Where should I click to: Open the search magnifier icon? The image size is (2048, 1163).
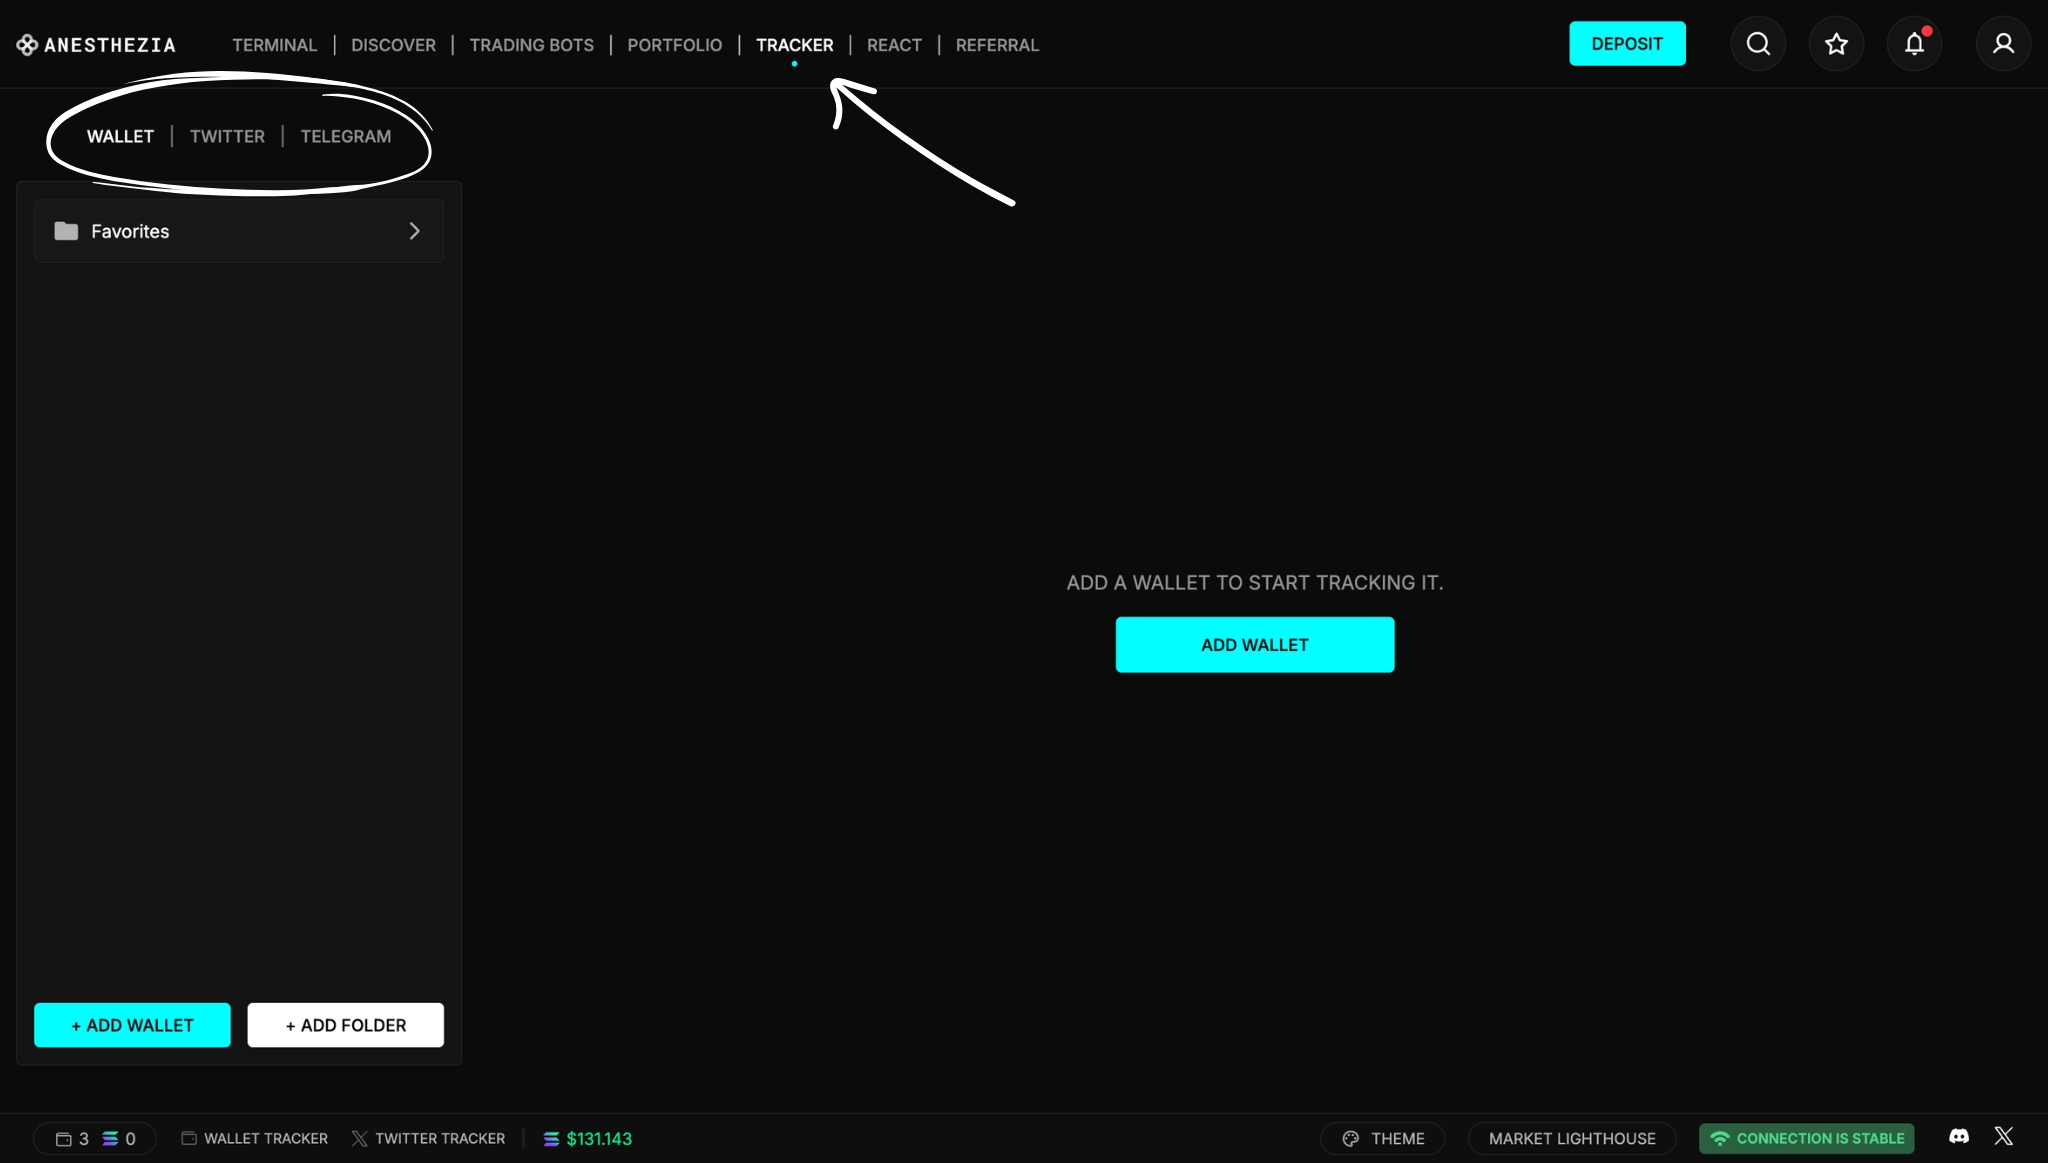pyautogui.click(x=1758, y=44)
